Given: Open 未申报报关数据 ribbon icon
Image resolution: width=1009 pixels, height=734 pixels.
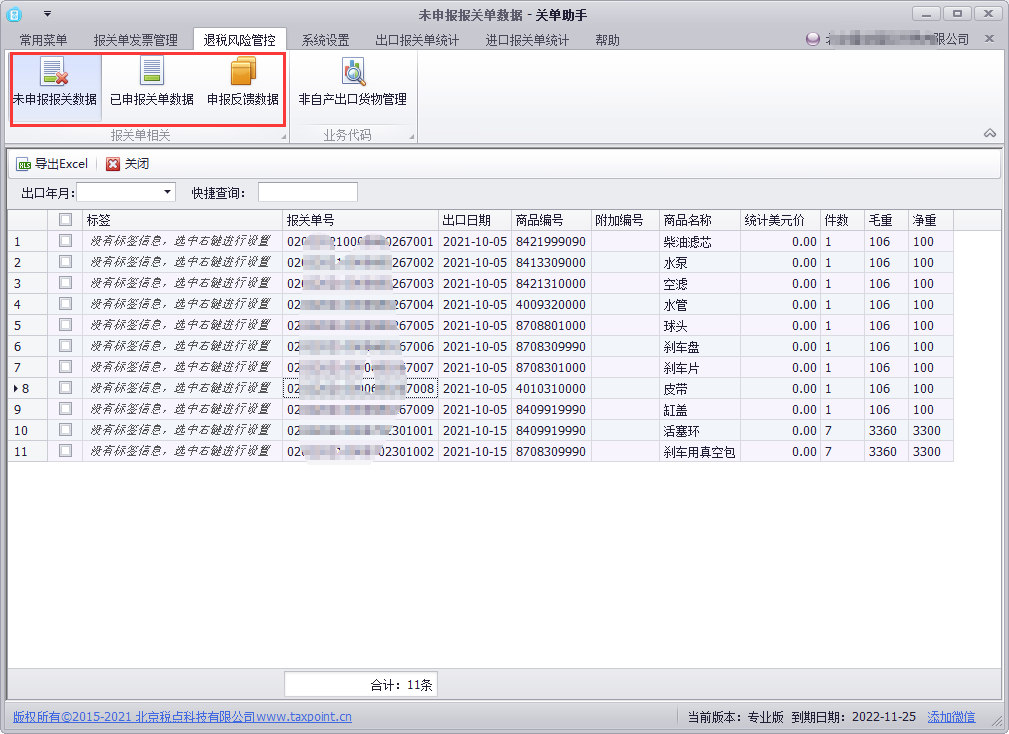Looking at the screenshot, I should click(55, 81).
